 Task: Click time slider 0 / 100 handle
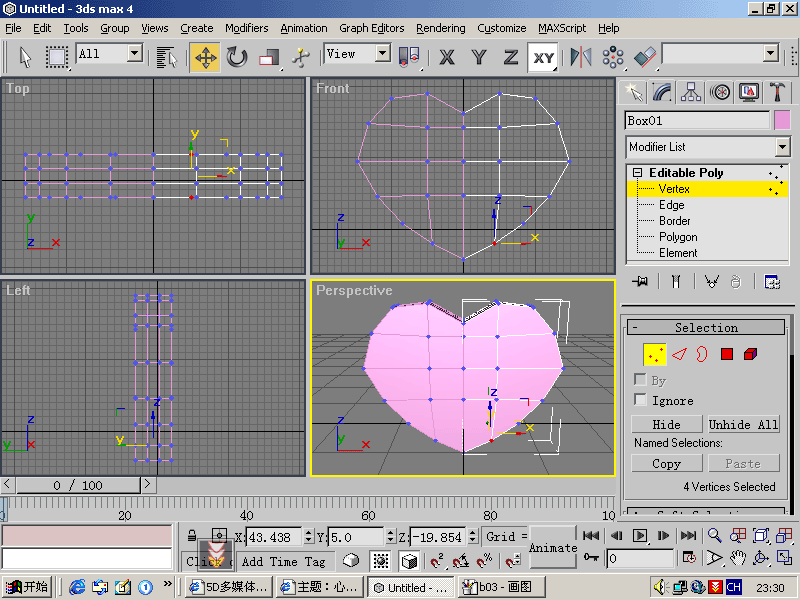coord(78,485)
